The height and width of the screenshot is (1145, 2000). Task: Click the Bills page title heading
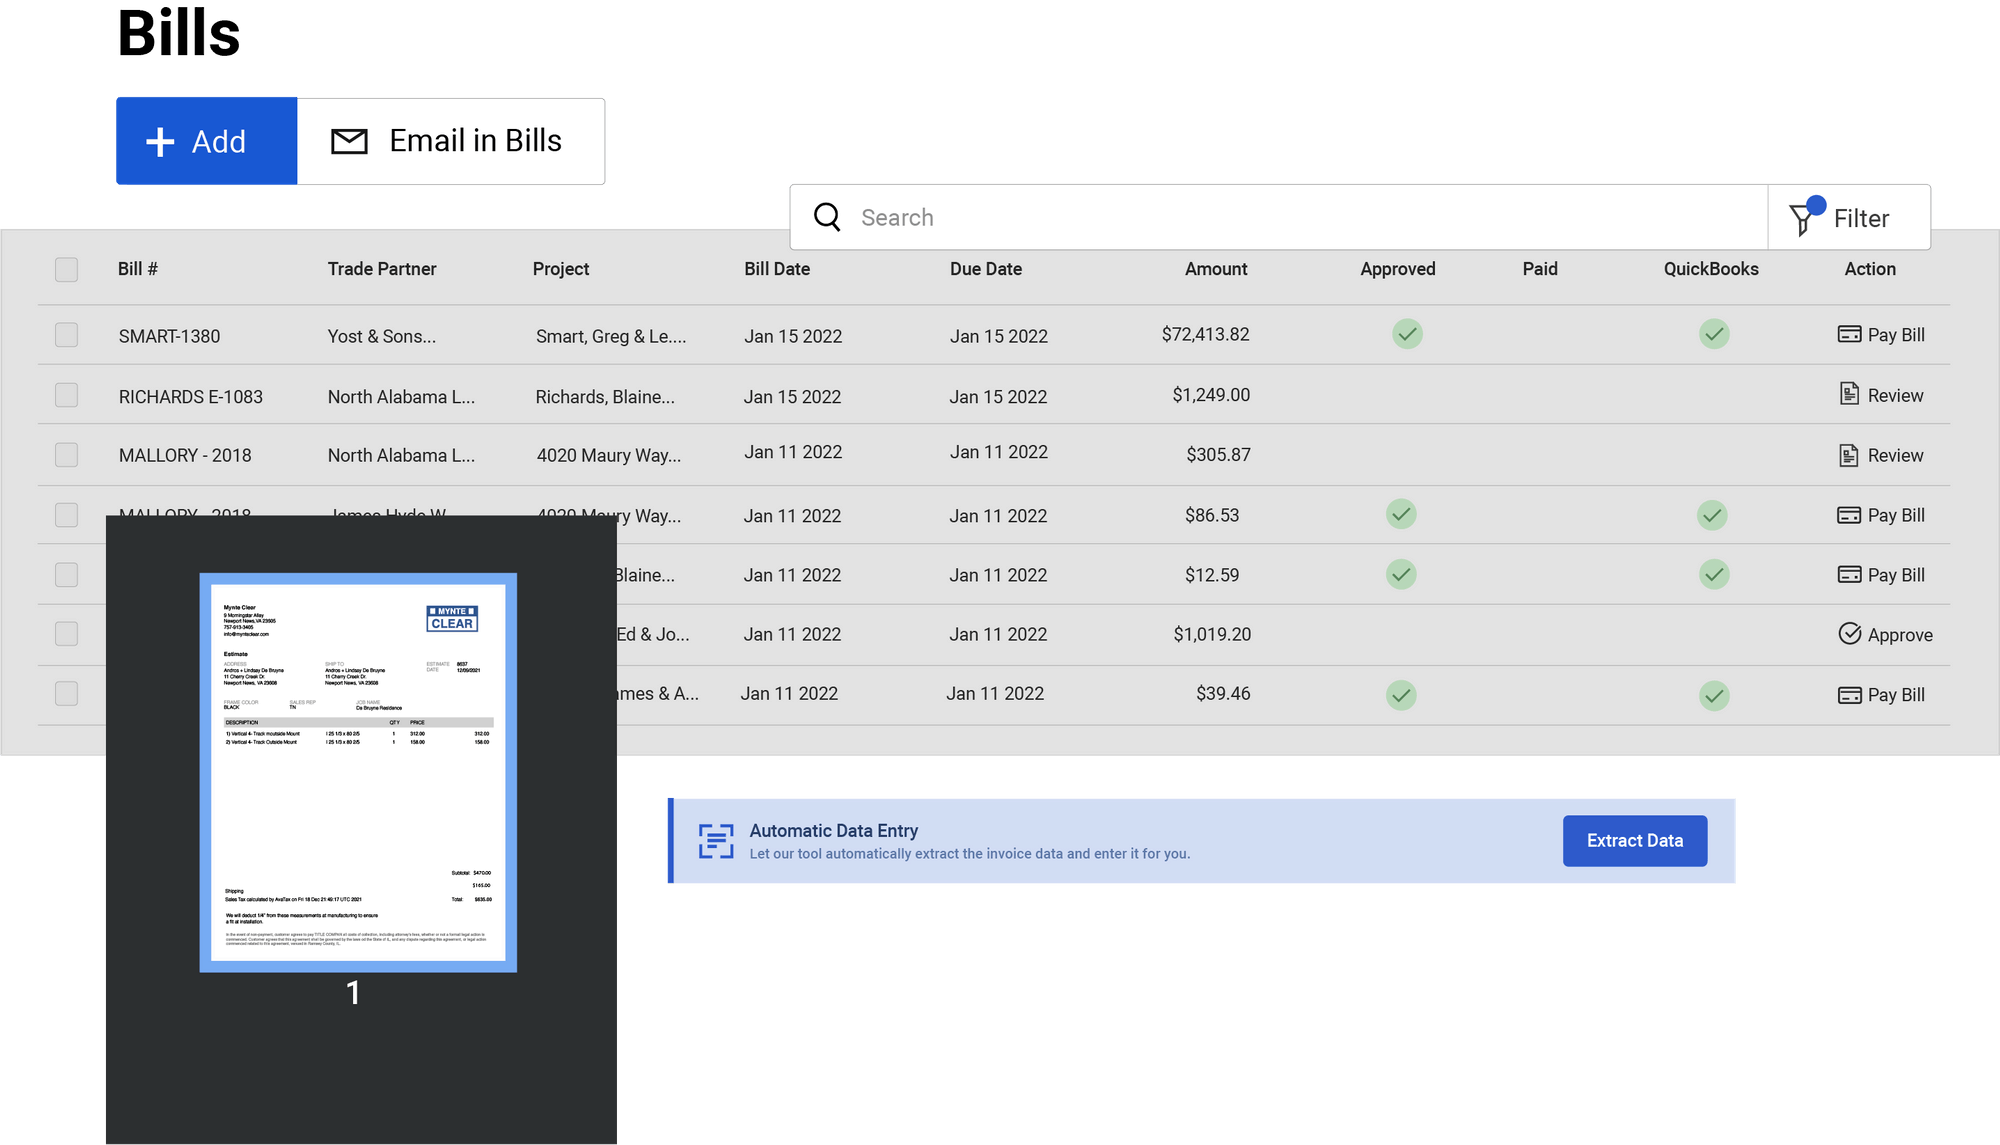pyautogui.click(x=178, y=32)
